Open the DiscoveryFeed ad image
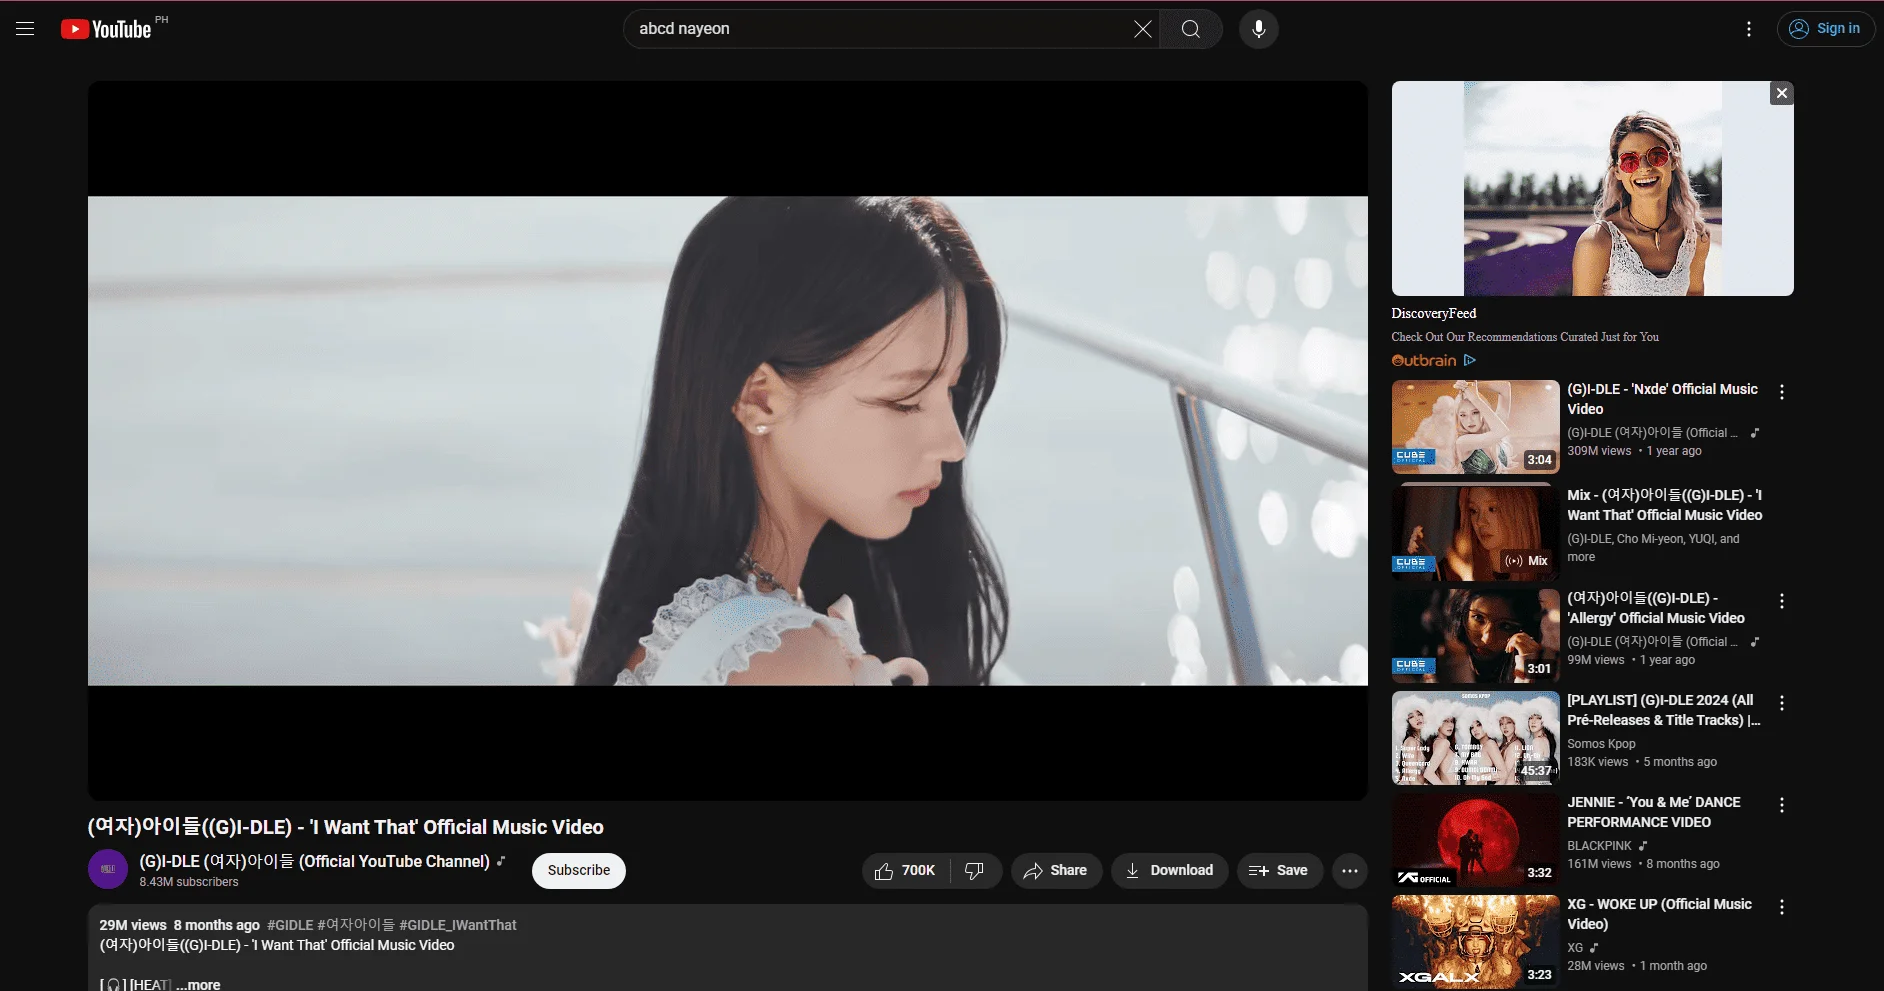Image resolution: width=1884 pixels, height=991 pixels. pos(1592,188)
